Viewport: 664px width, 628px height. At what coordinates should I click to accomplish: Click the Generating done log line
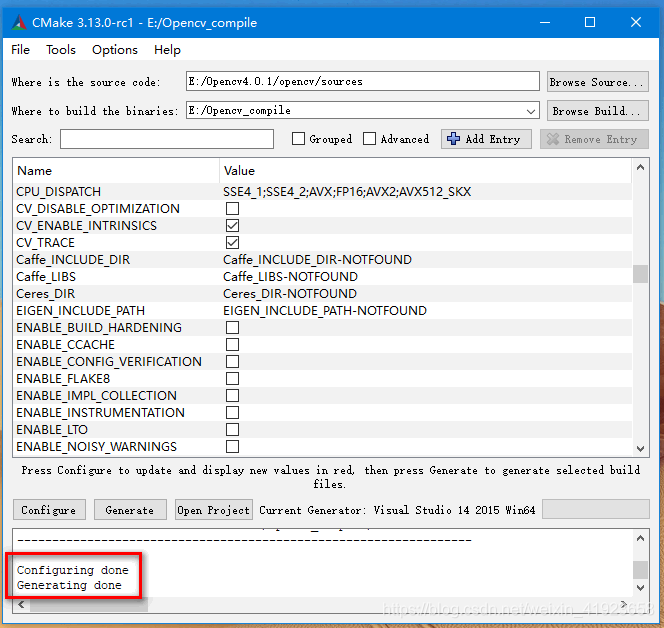(x=69, y=585)
